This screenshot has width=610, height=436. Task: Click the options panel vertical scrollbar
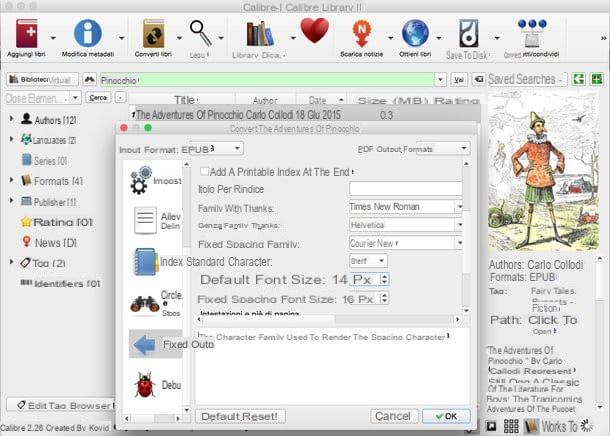(x=466, y=237)
